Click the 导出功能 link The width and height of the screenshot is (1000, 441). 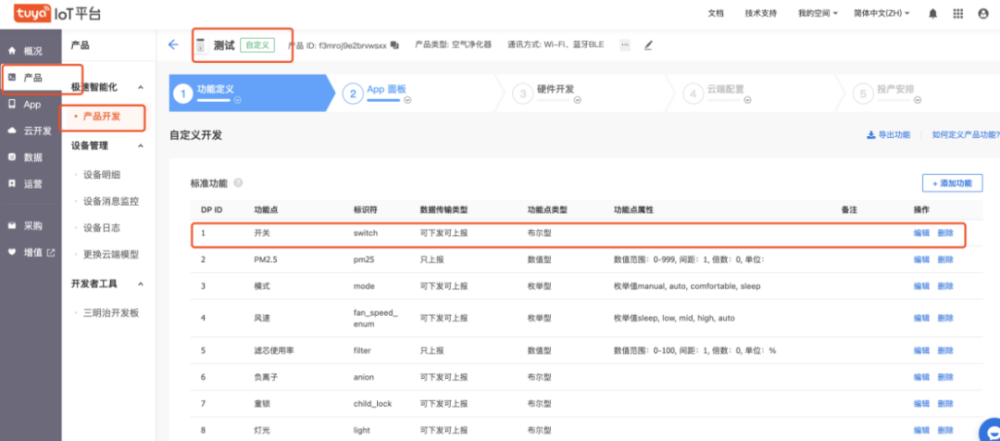(887, 134)
